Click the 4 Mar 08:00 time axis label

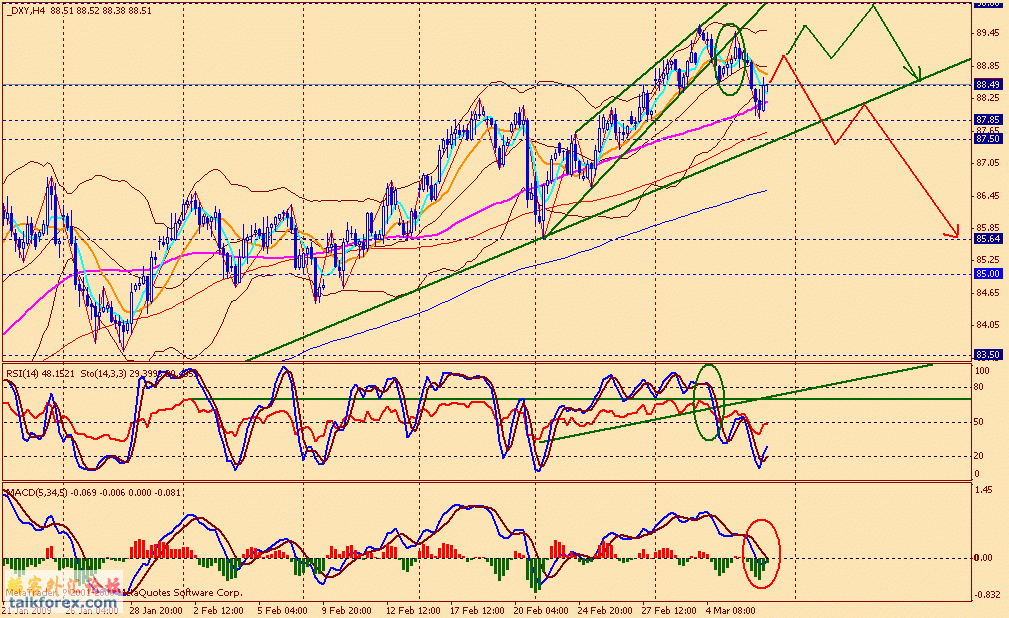point(731,610)
